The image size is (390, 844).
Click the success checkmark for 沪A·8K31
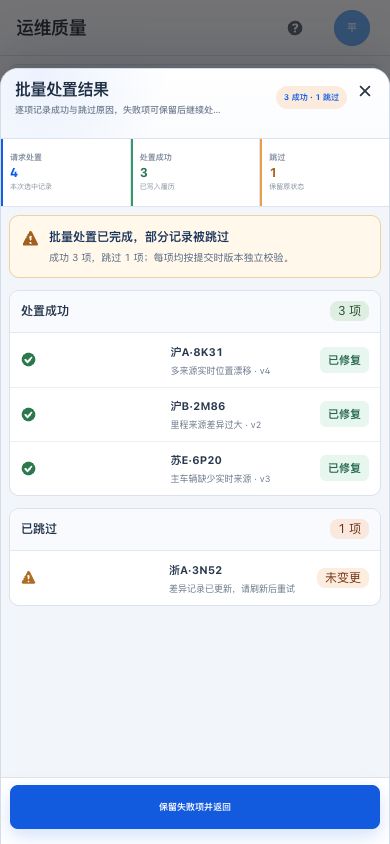29,360
